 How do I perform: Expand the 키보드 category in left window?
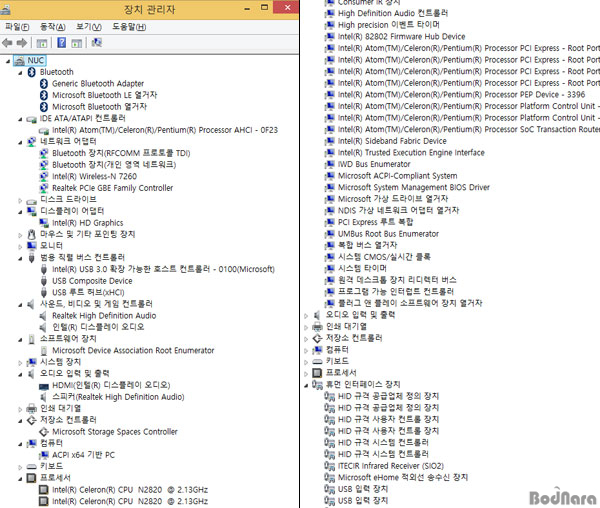coord(20,467)
